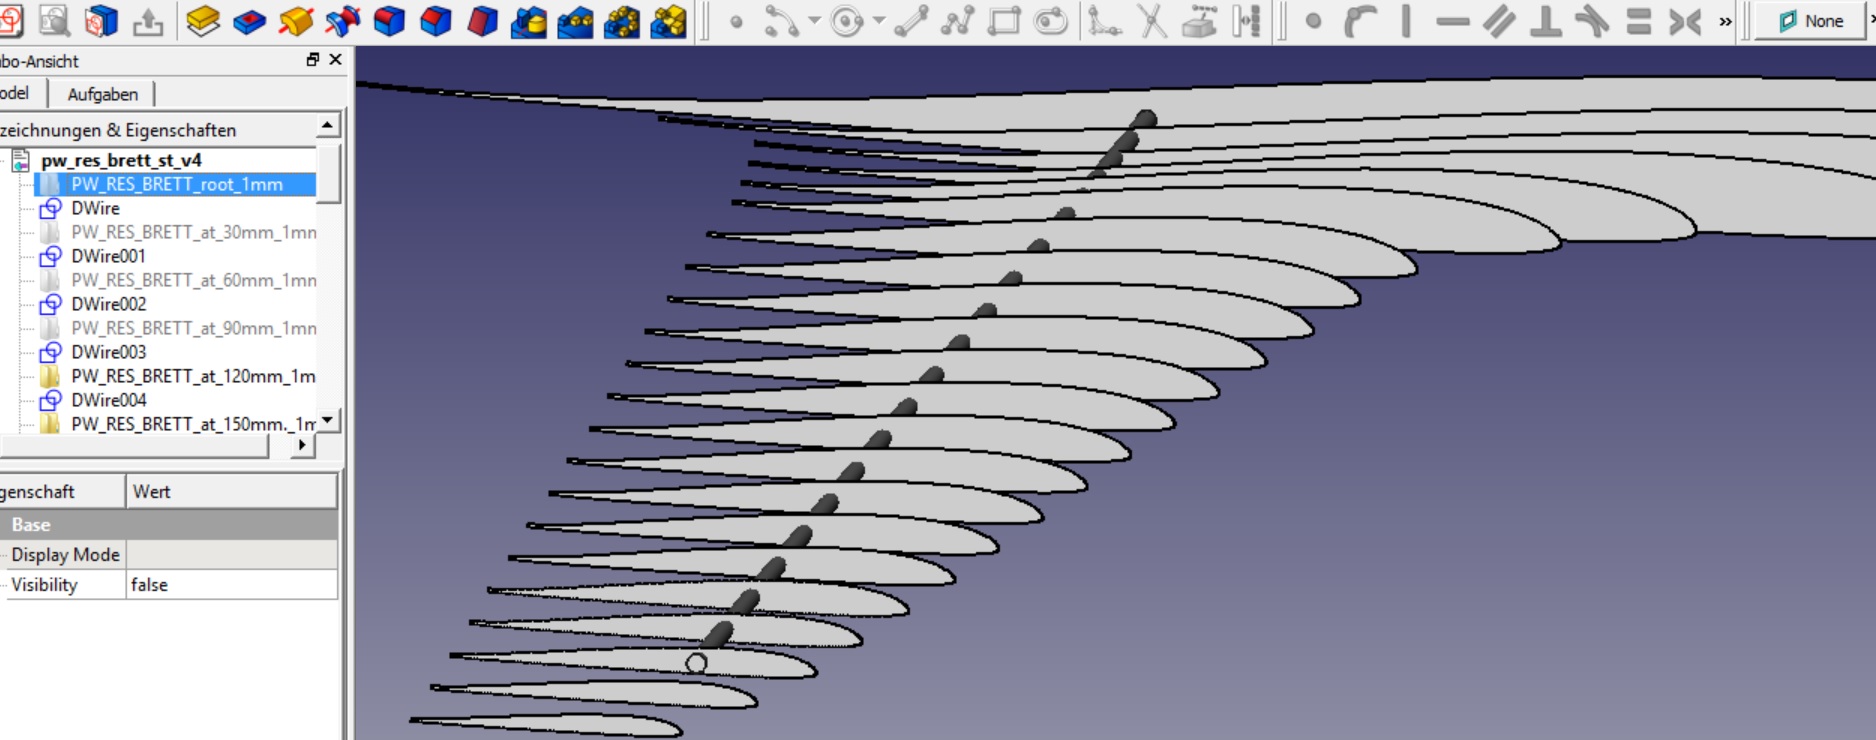Screen dimensions: 1876x740
Task: Click the None button
Action: (1812, 21)
